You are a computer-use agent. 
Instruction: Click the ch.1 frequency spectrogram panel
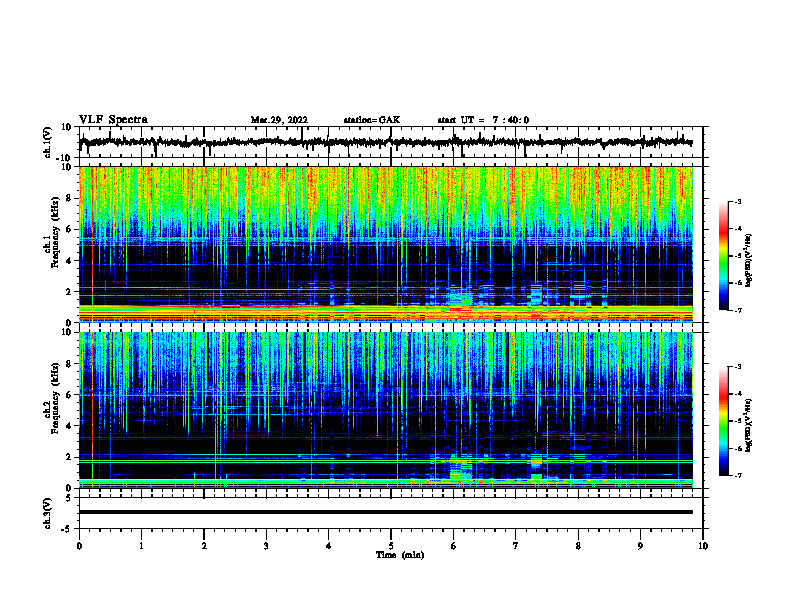386,244
